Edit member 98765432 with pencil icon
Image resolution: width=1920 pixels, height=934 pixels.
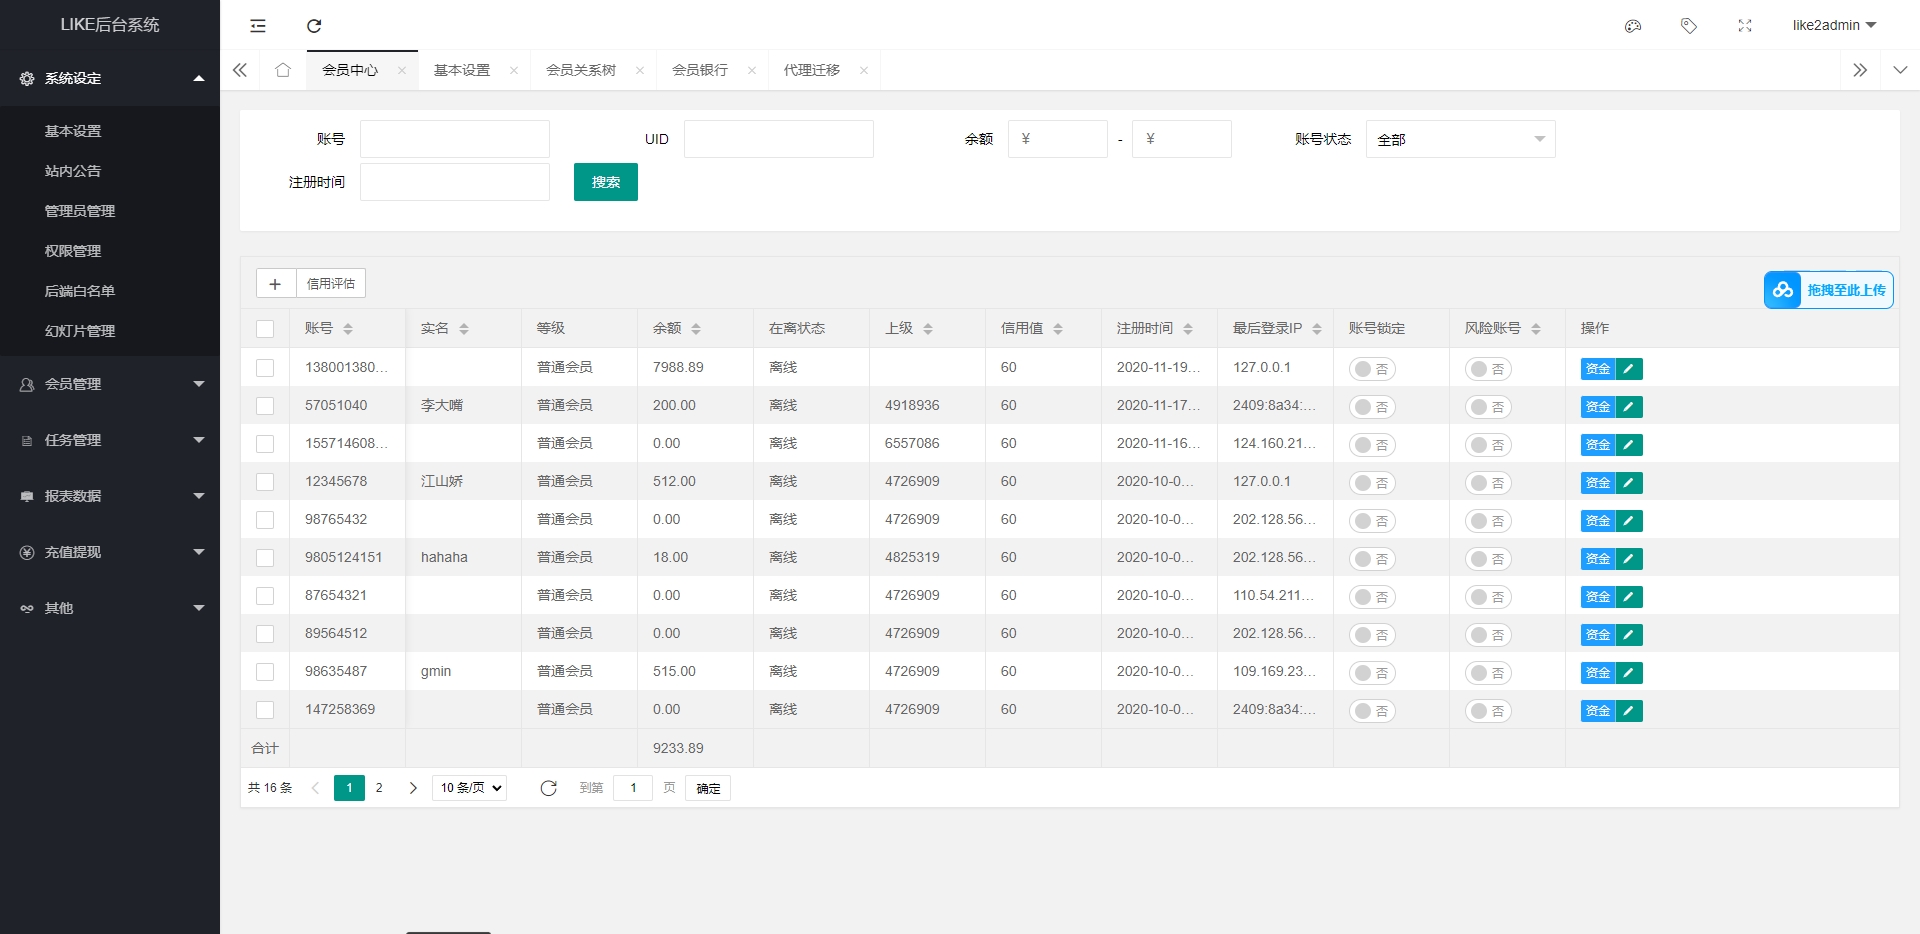1629,521
